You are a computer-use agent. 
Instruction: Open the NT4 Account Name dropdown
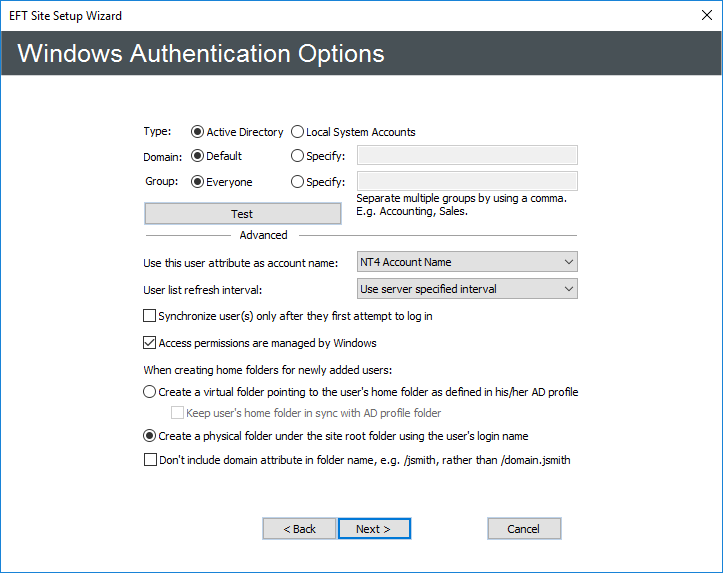[467, 262]
